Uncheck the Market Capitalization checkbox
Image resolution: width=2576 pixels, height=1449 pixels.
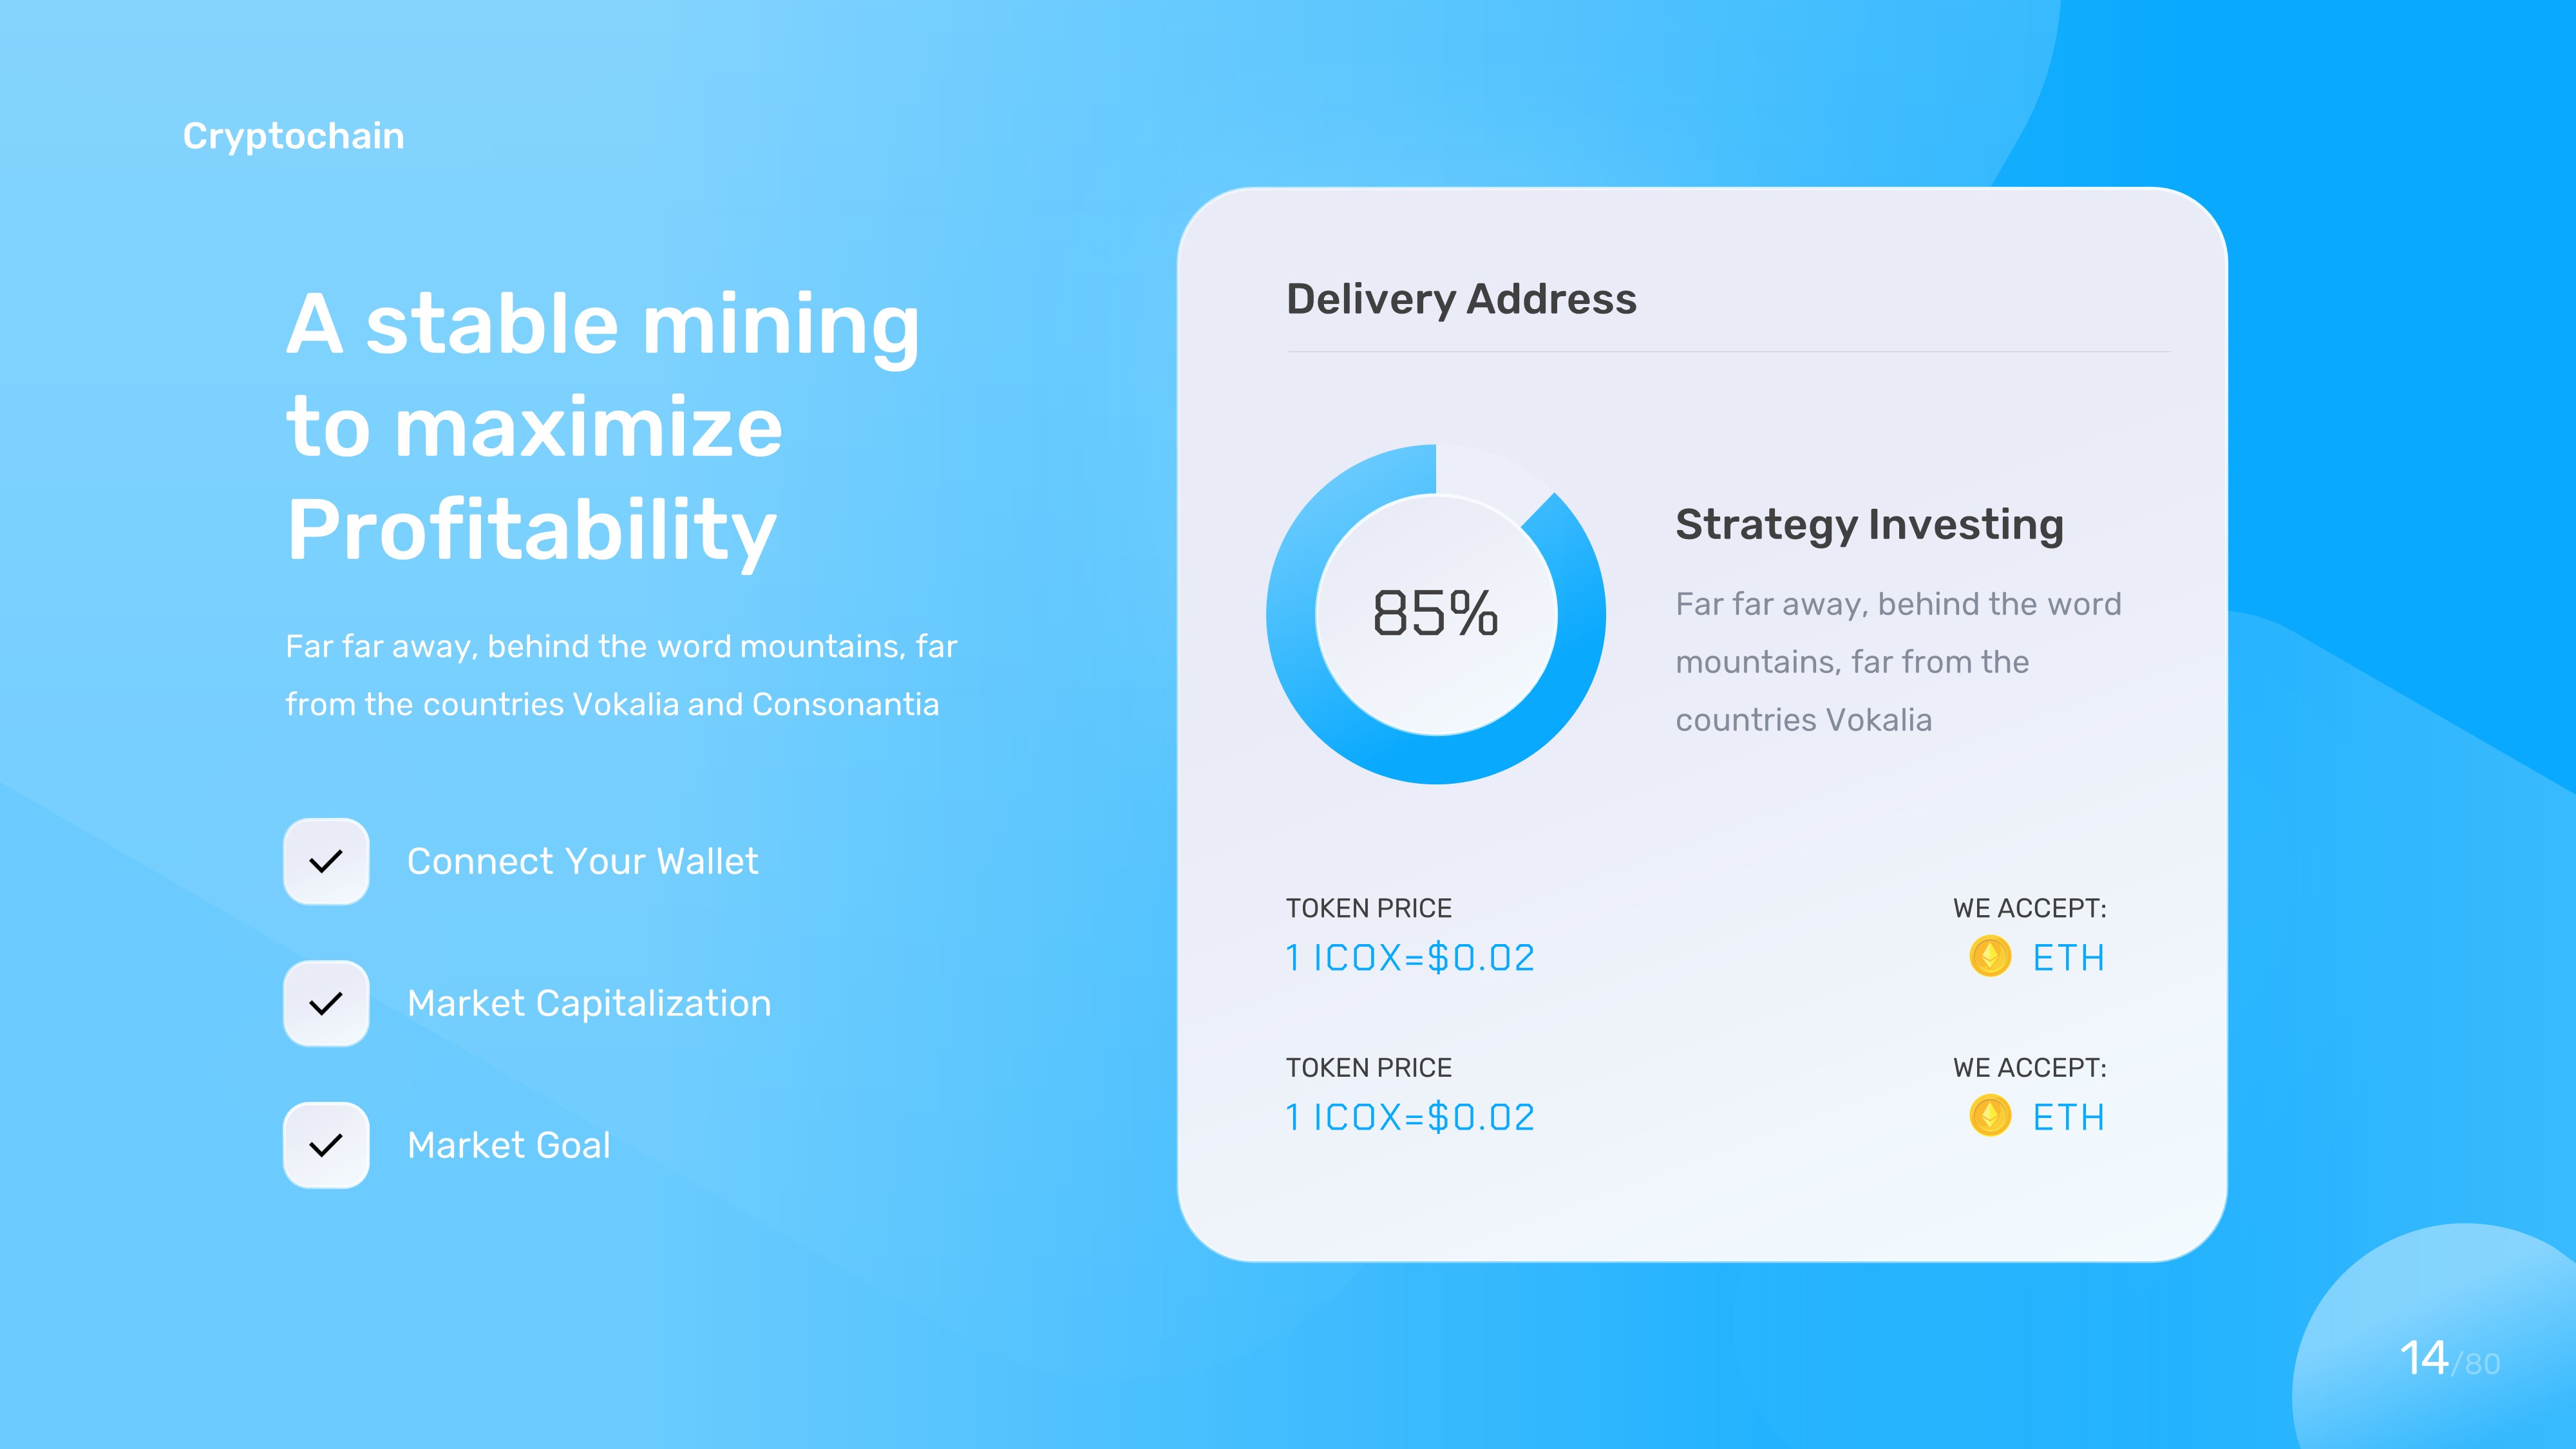pyautogui.click(x=326, y=1003)
